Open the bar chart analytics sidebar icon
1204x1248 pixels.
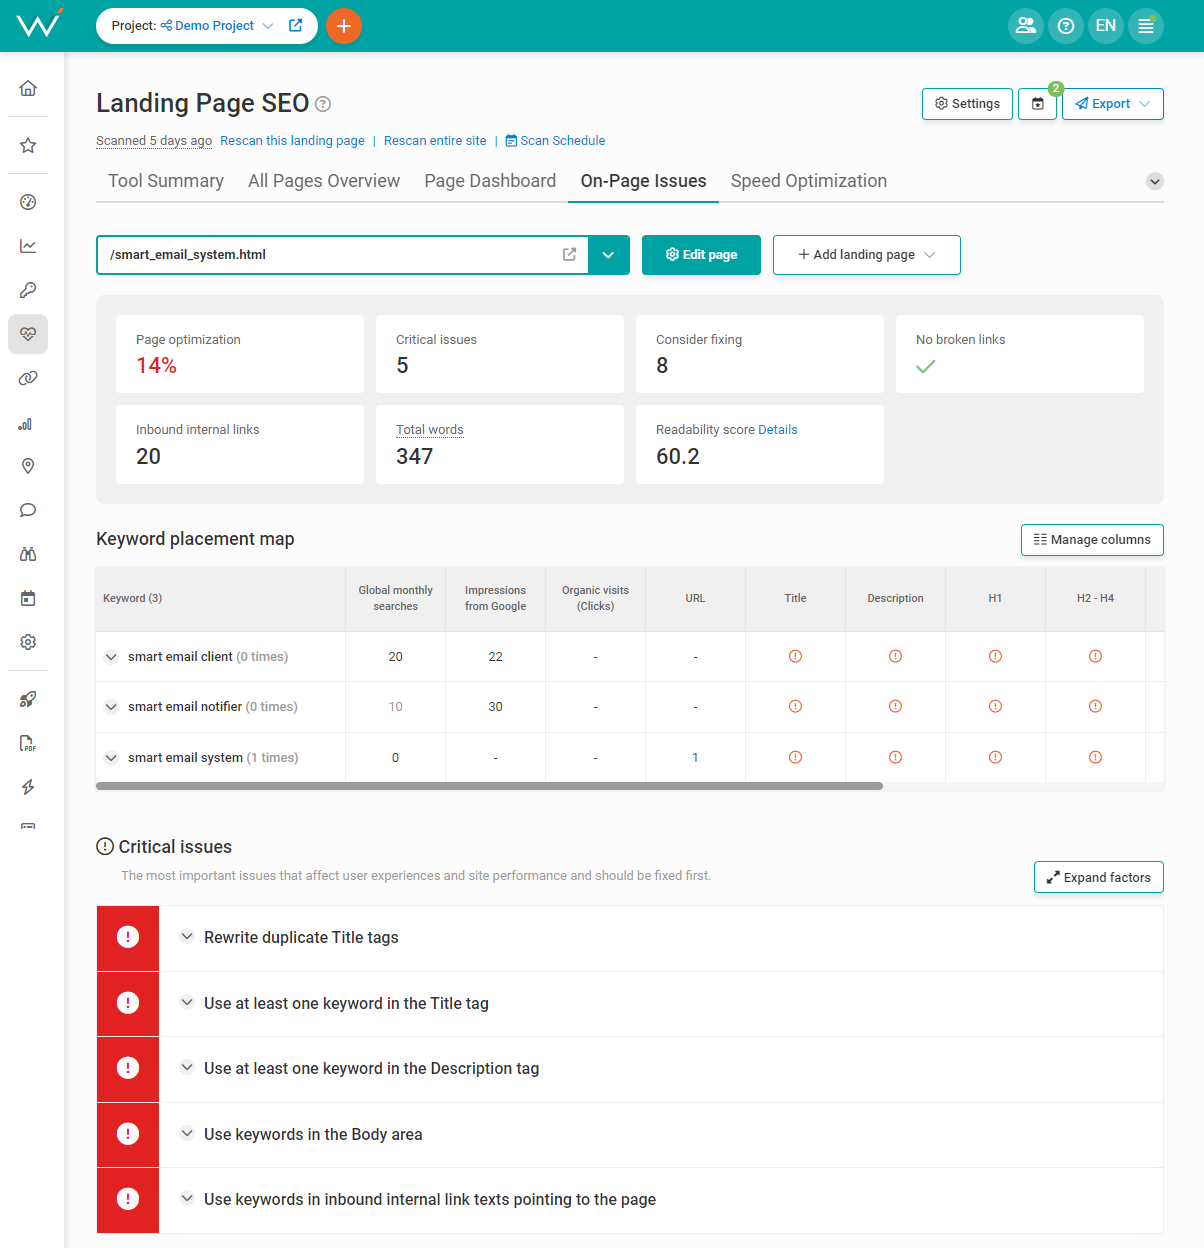click(28, 423)
